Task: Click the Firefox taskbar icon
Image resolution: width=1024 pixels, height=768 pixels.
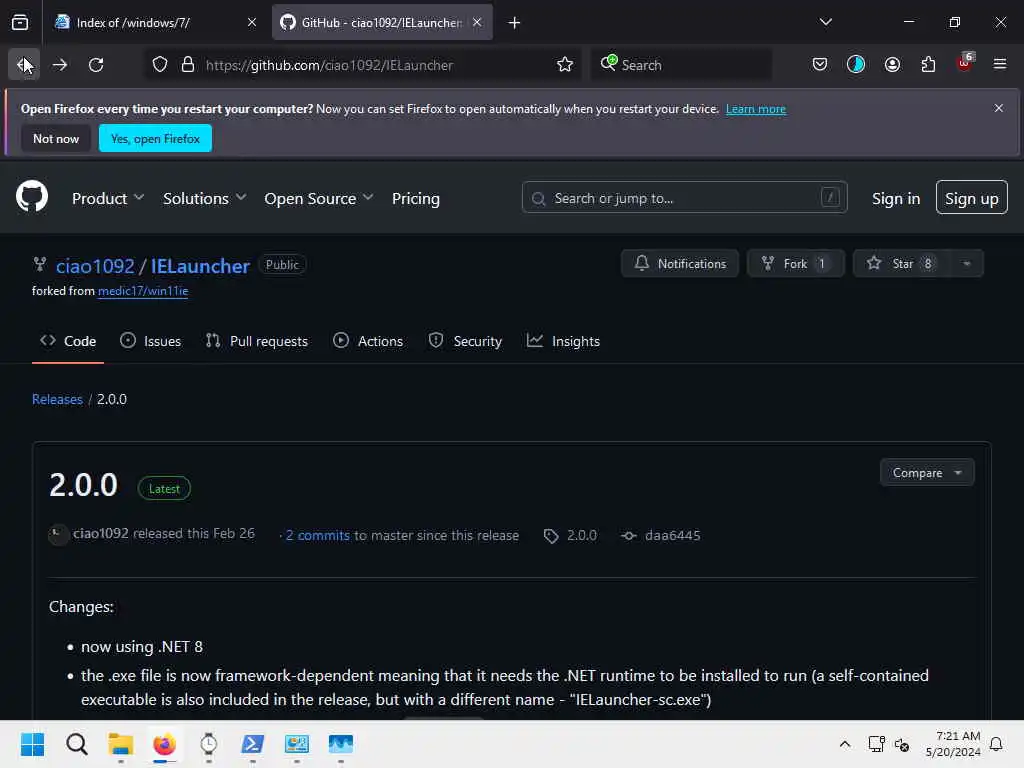Action: click(165, 744)
